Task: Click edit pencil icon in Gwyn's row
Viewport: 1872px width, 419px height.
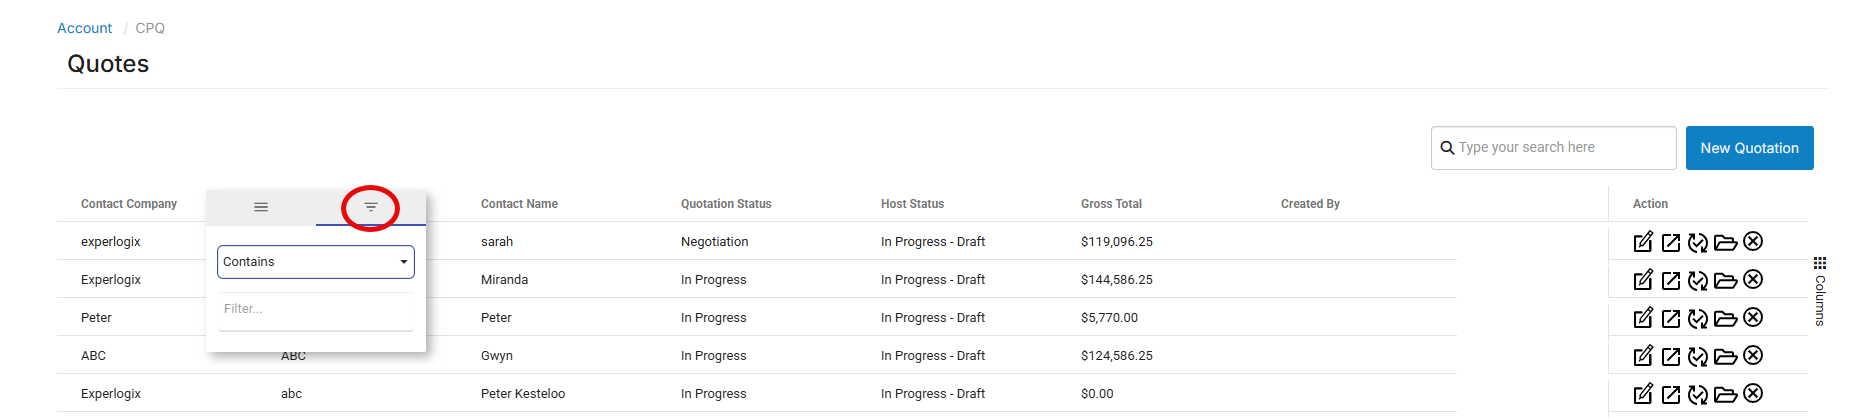Action: (x=1643, y=356)
